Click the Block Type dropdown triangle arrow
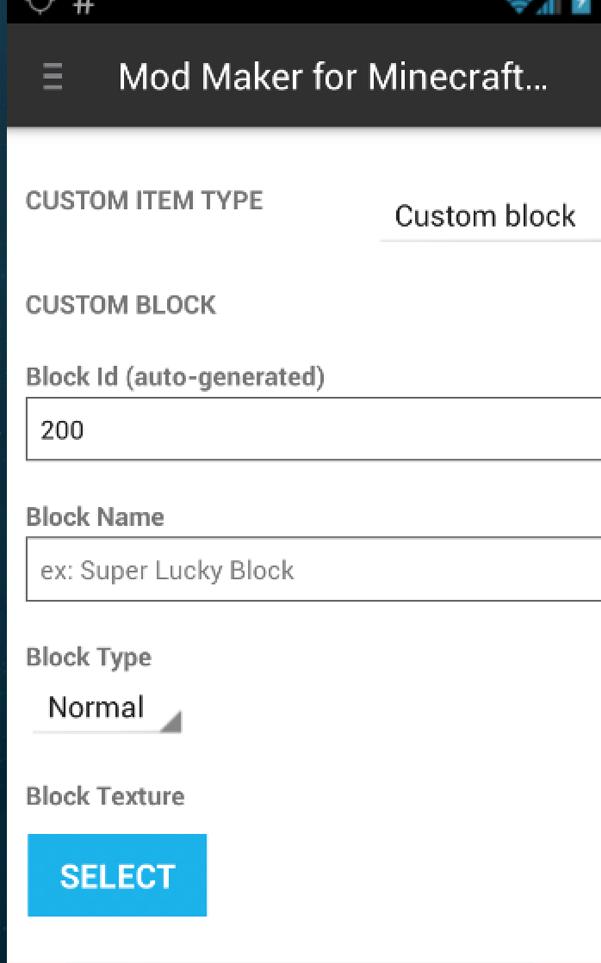Image resolution: width=601 pixels, height=963 pixels. click(x=170, y=720)
